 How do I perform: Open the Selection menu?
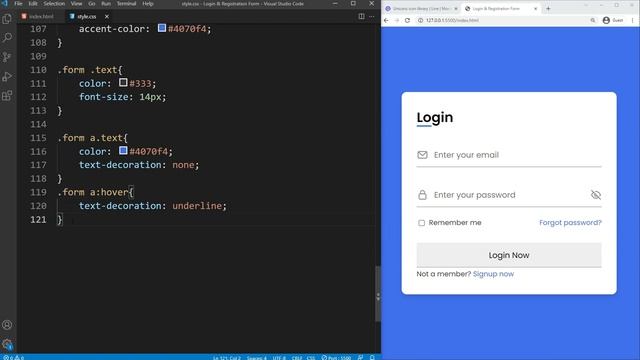coord(54,4)
